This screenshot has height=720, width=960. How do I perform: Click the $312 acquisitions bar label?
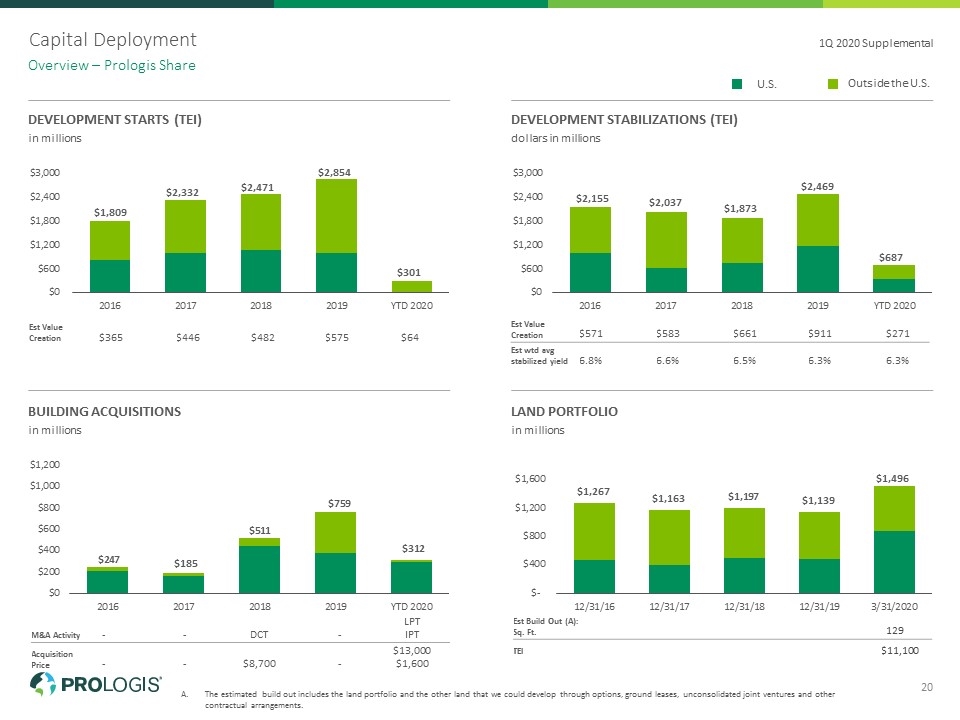click(x=413, y=549)
